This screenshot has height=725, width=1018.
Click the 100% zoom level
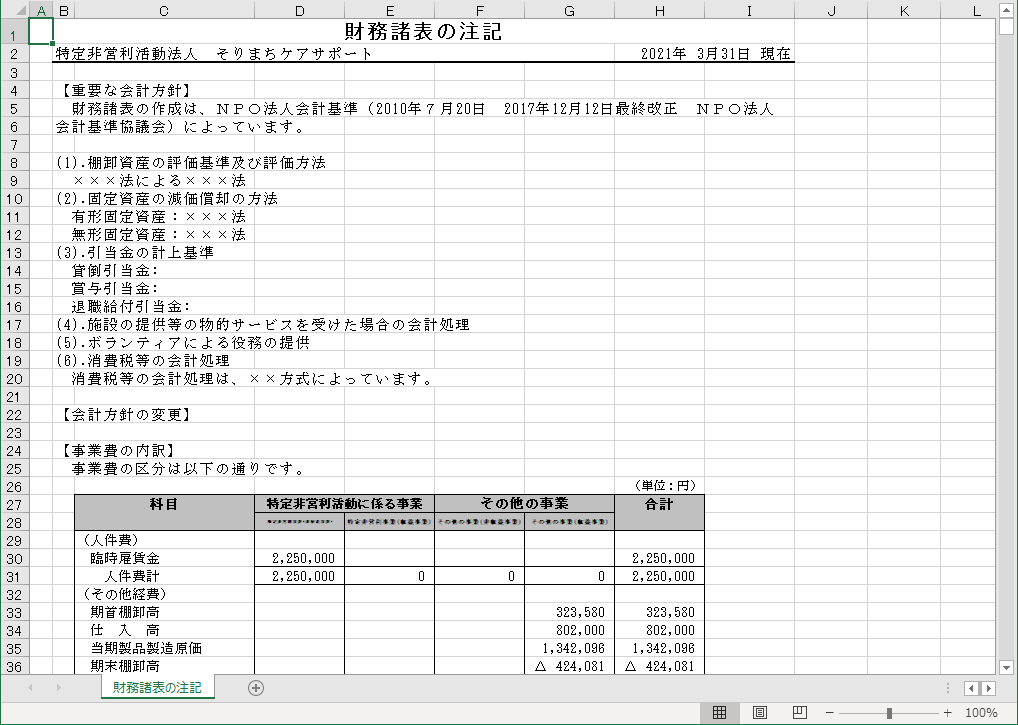tap(981, 713)
